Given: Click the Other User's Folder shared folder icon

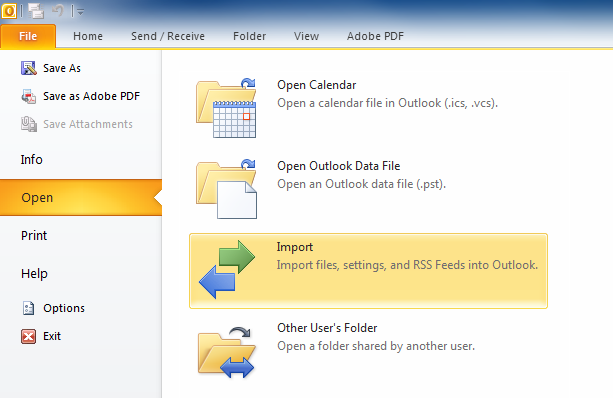Looking at the screenshot, I should pyautogui.click(x=226, y=352).
